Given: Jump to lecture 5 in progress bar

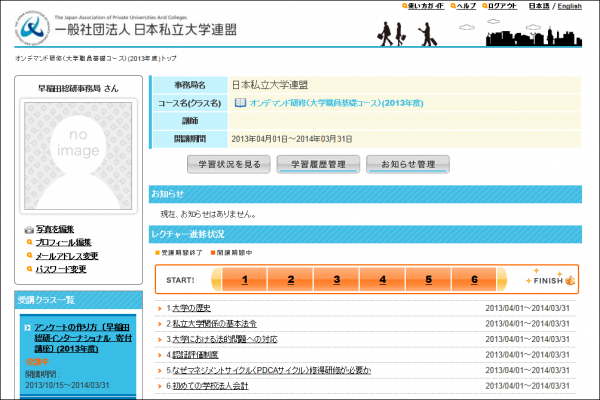Looking at the screenshot, I should point(429,279).
